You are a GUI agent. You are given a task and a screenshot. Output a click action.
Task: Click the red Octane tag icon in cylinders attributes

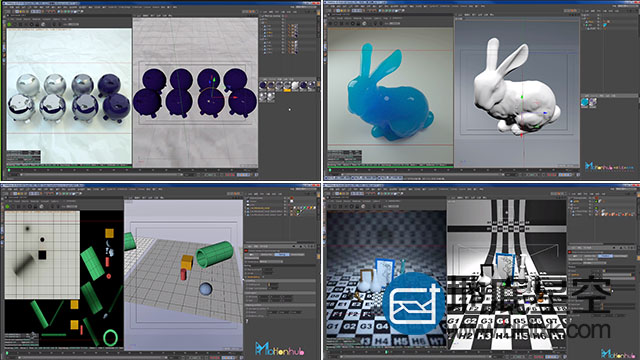[x=246, y=251]
